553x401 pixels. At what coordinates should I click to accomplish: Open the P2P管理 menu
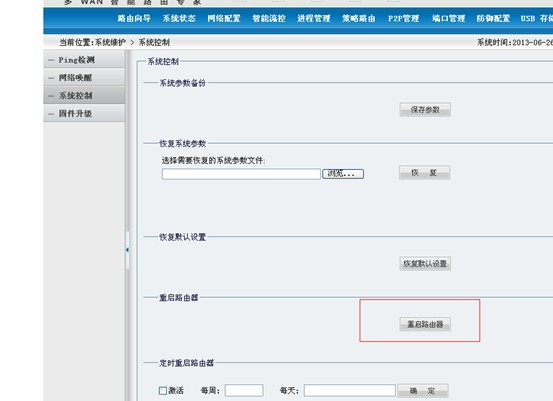point(403,18)
